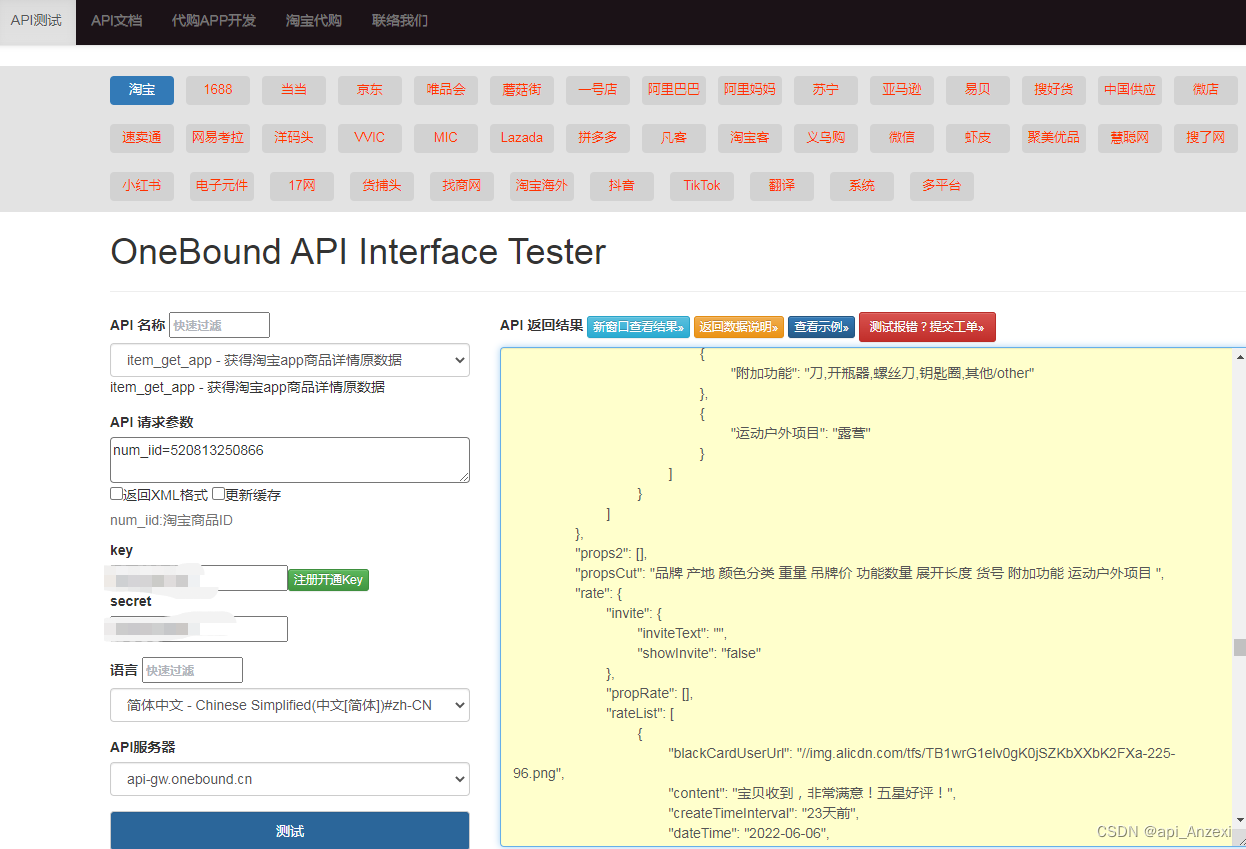The image size is (1246, 849).
Task: Pick the 网易考拉 platform button
Action: point(218,138)
